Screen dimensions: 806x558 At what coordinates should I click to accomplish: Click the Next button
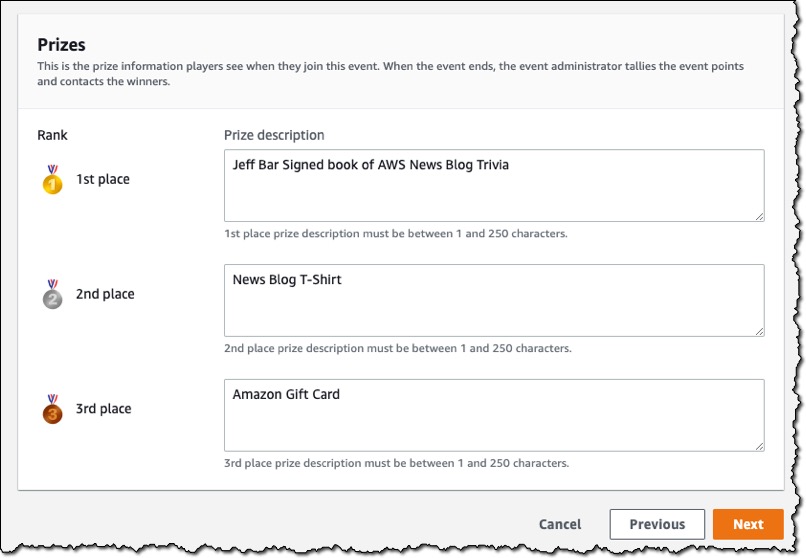coord(748,524)
